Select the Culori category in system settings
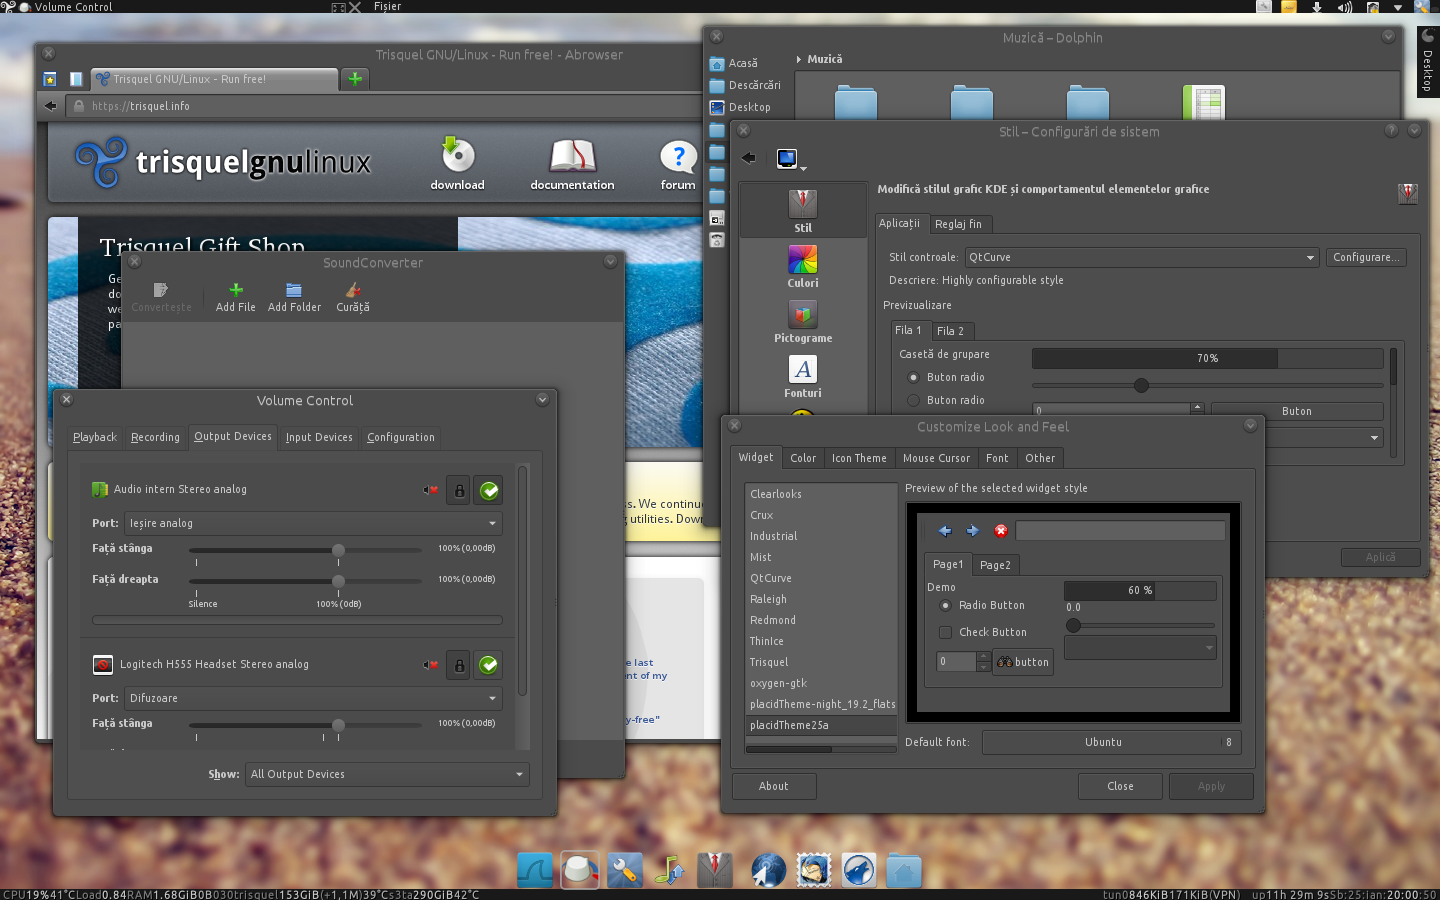 point(803,267)
